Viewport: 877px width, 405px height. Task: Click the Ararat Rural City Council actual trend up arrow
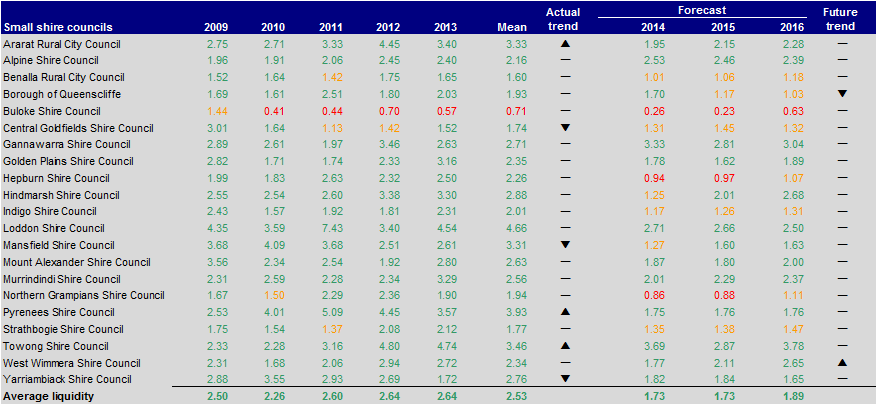tap(565, 44)
